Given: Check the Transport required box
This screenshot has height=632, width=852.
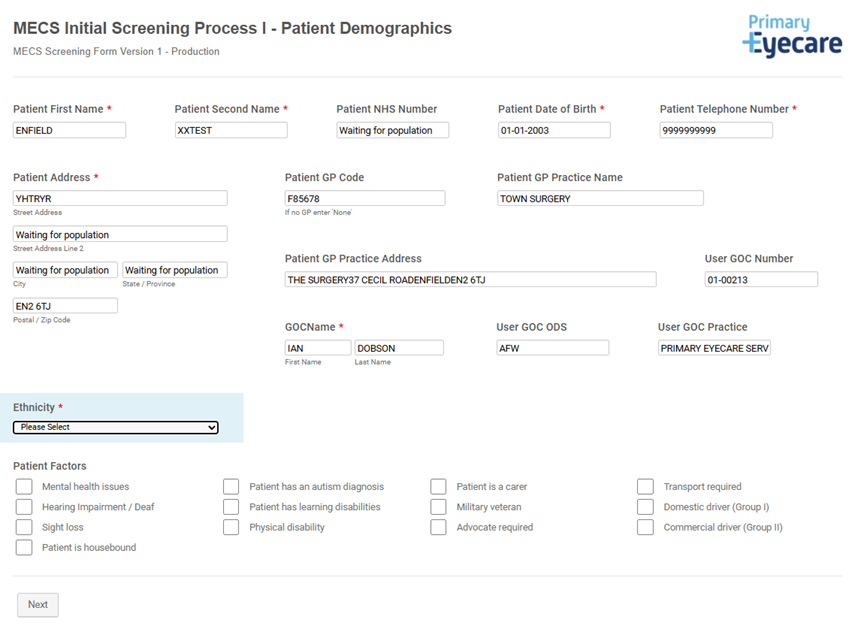Looking at the screenshot, I should [x=646, y=486].
